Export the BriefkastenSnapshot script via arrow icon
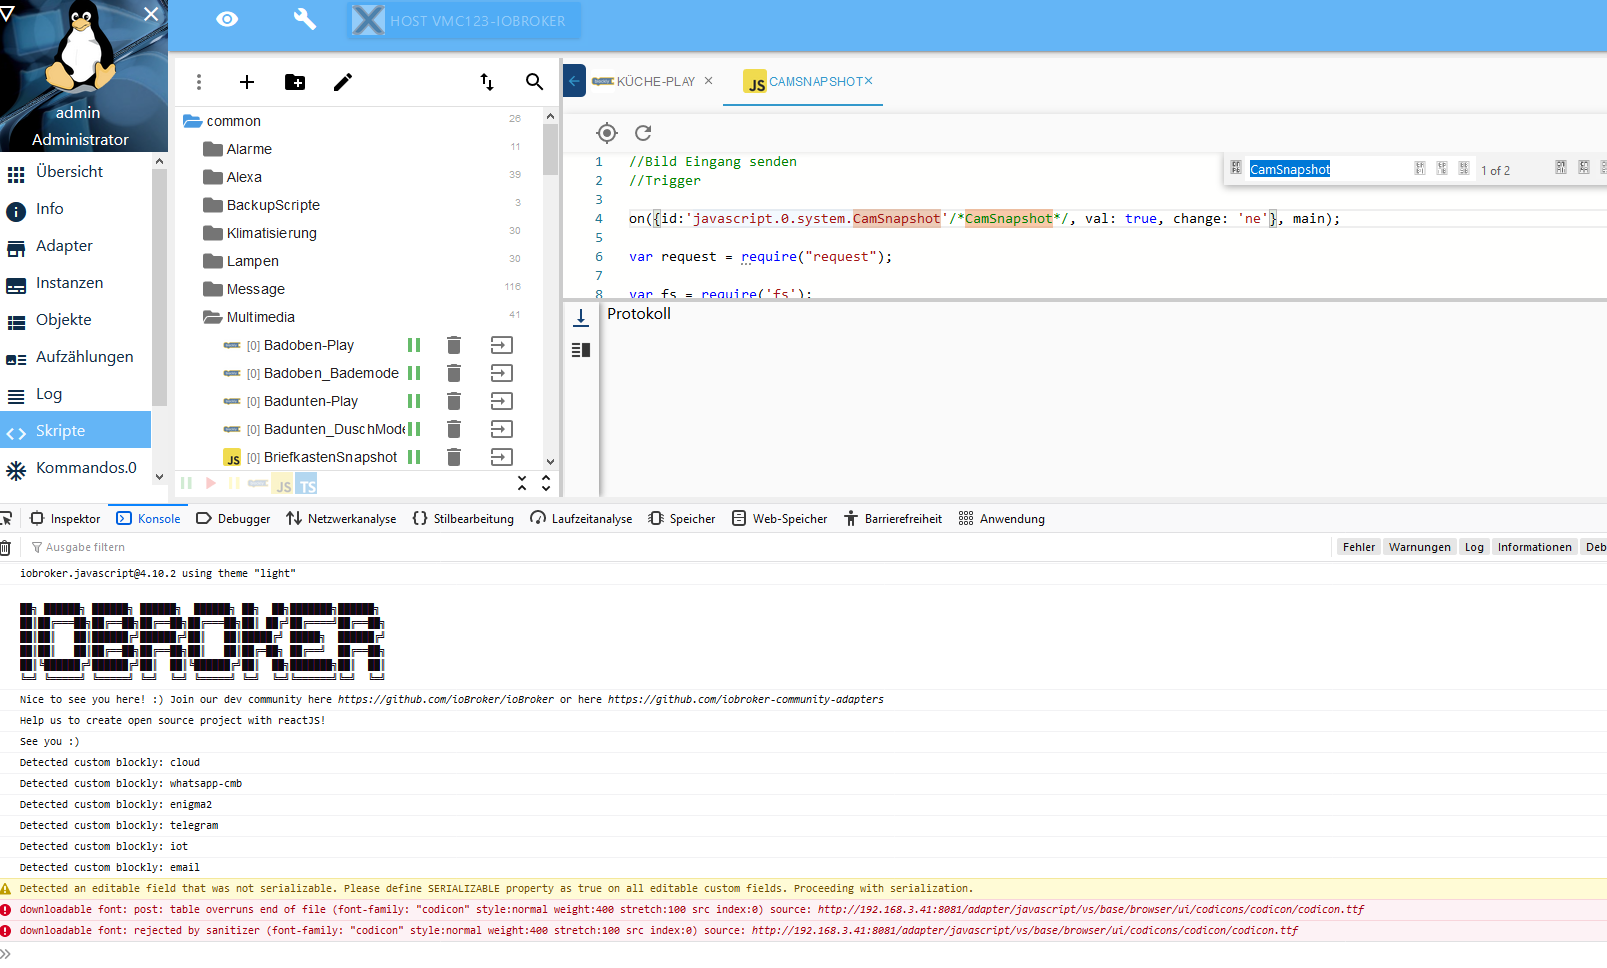This screenshot has height=968, width=1607. coord(502,457)
